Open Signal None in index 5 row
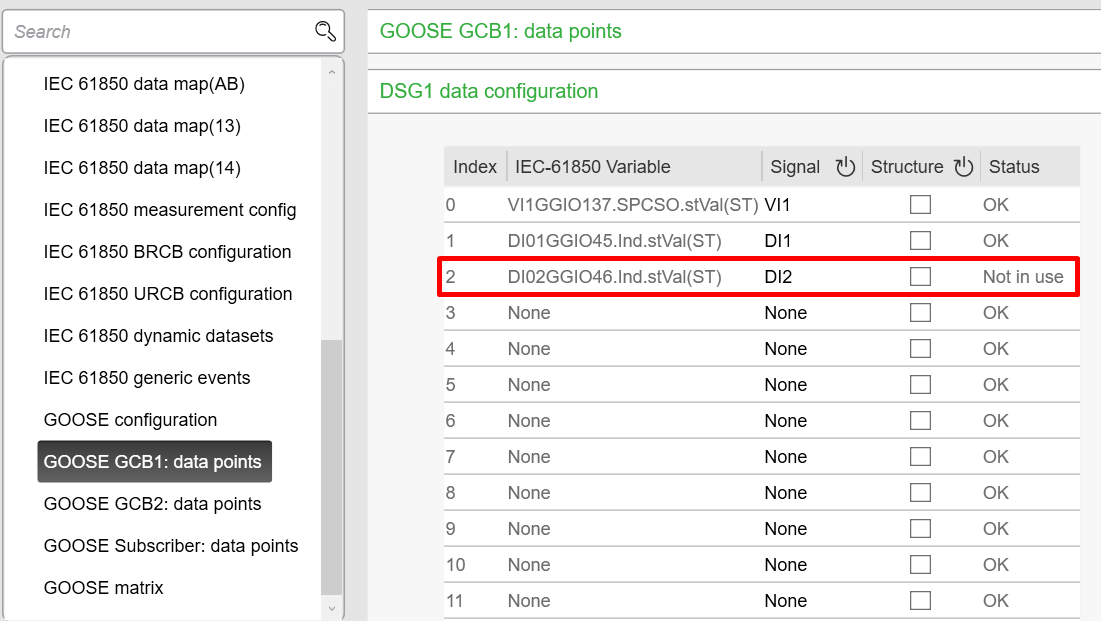Viewport: 1101px width, 621px height. coord(786,384)
